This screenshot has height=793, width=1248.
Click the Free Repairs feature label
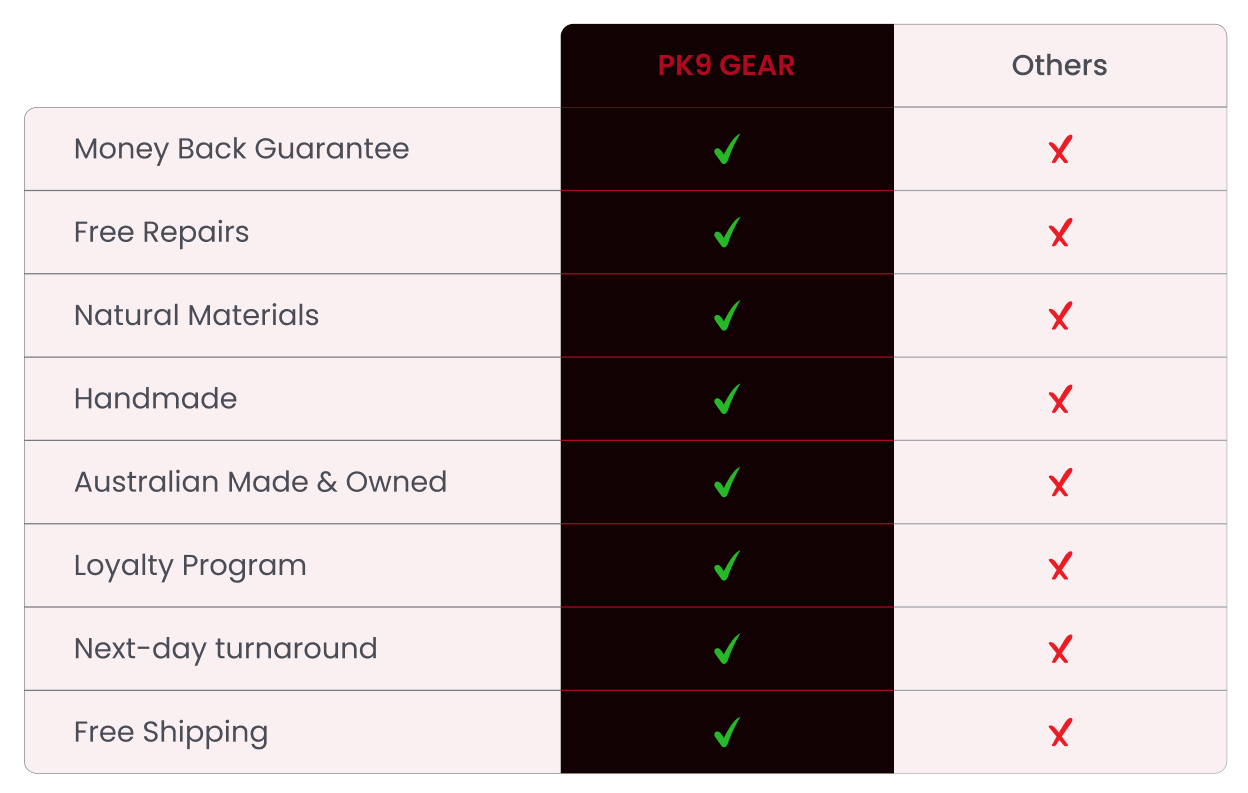tap(161, 232)
